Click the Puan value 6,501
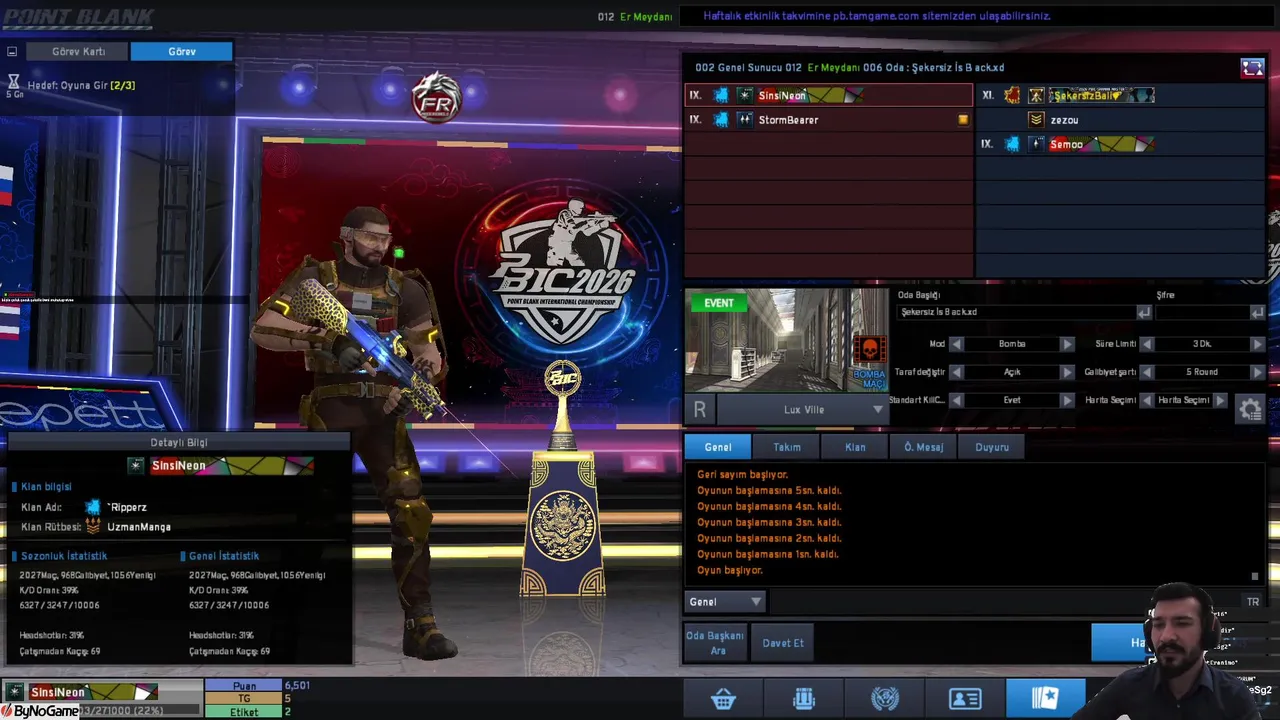 (297, 686)
